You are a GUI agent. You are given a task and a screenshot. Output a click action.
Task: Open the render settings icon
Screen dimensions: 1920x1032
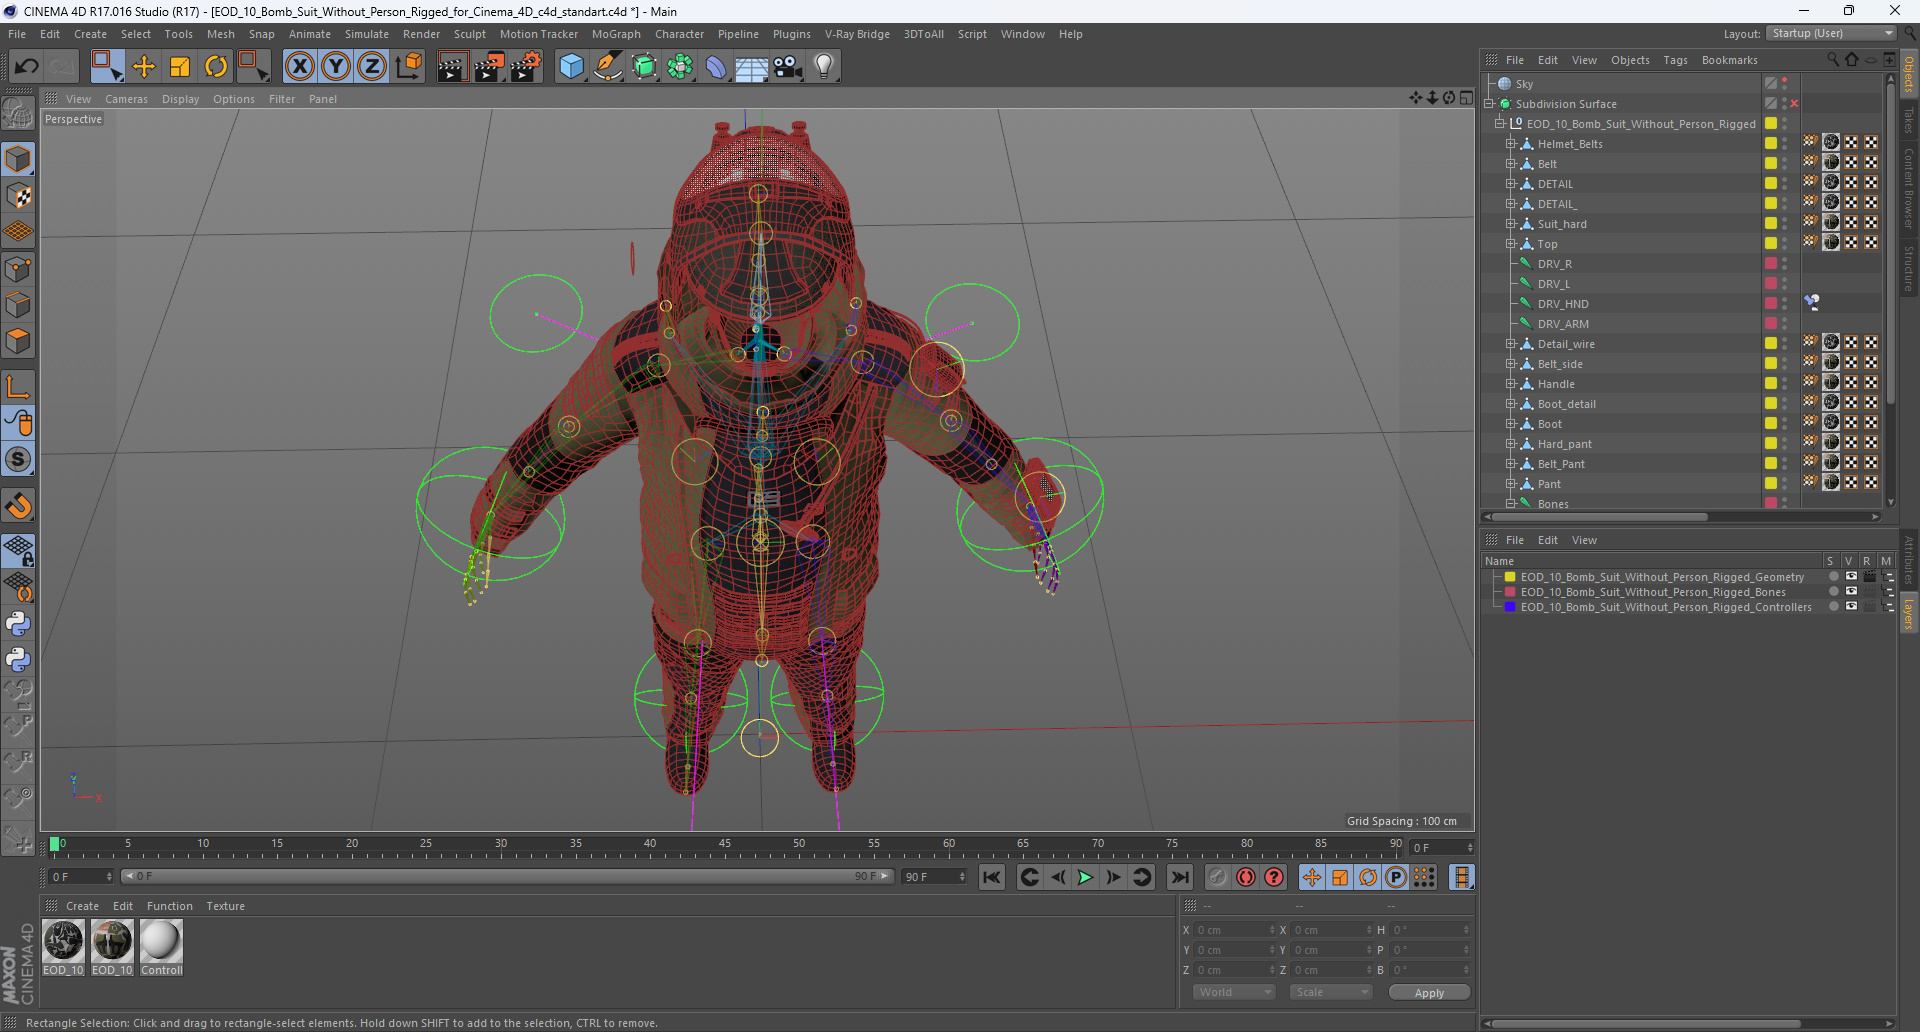point(526,67)
